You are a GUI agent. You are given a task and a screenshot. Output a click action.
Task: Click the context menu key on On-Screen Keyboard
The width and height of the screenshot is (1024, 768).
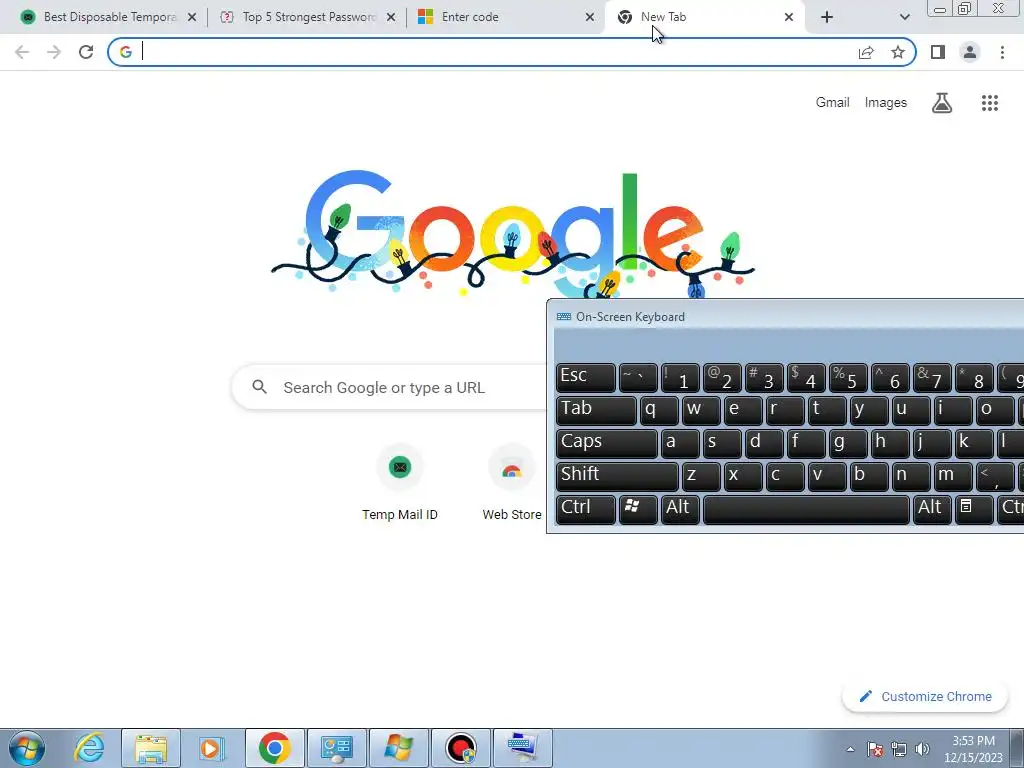[x=973, y=509]
